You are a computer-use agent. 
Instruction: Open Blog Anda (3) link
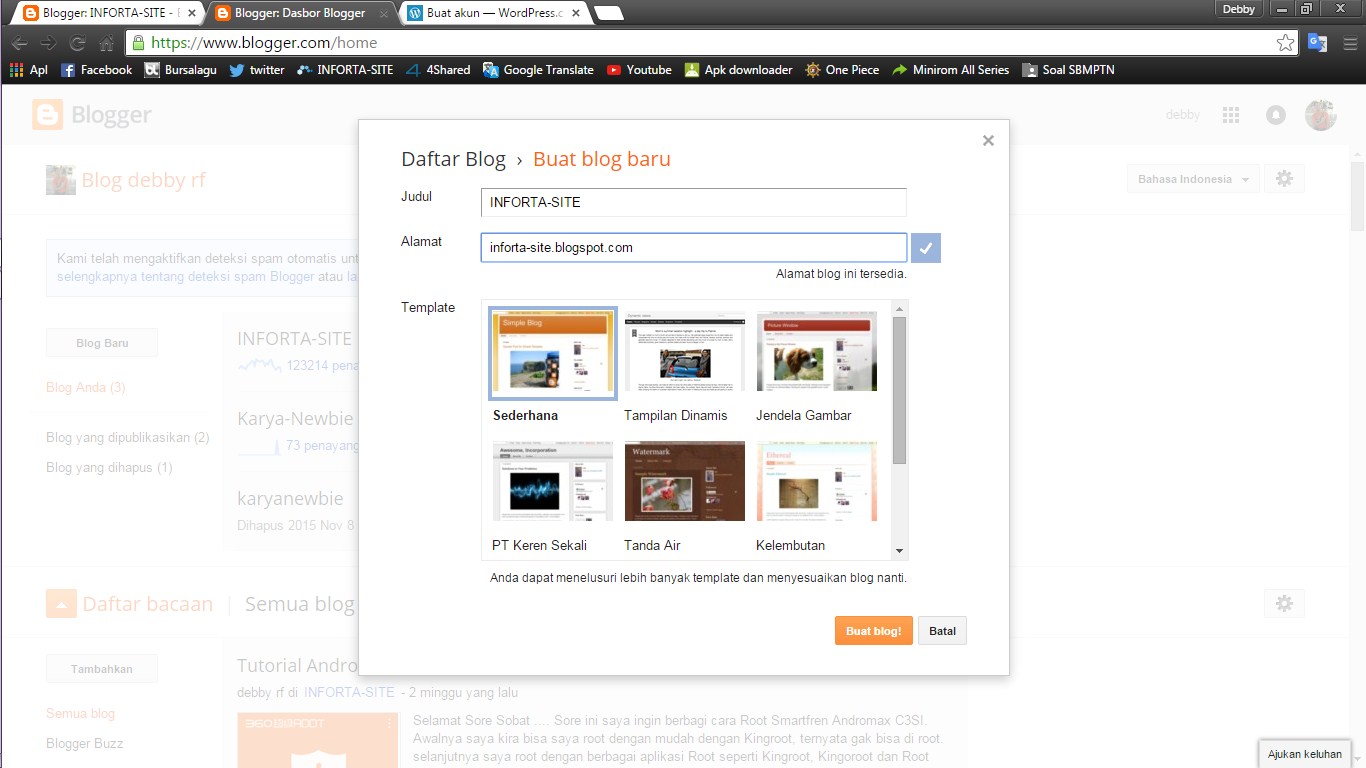(x=85, y=387)
